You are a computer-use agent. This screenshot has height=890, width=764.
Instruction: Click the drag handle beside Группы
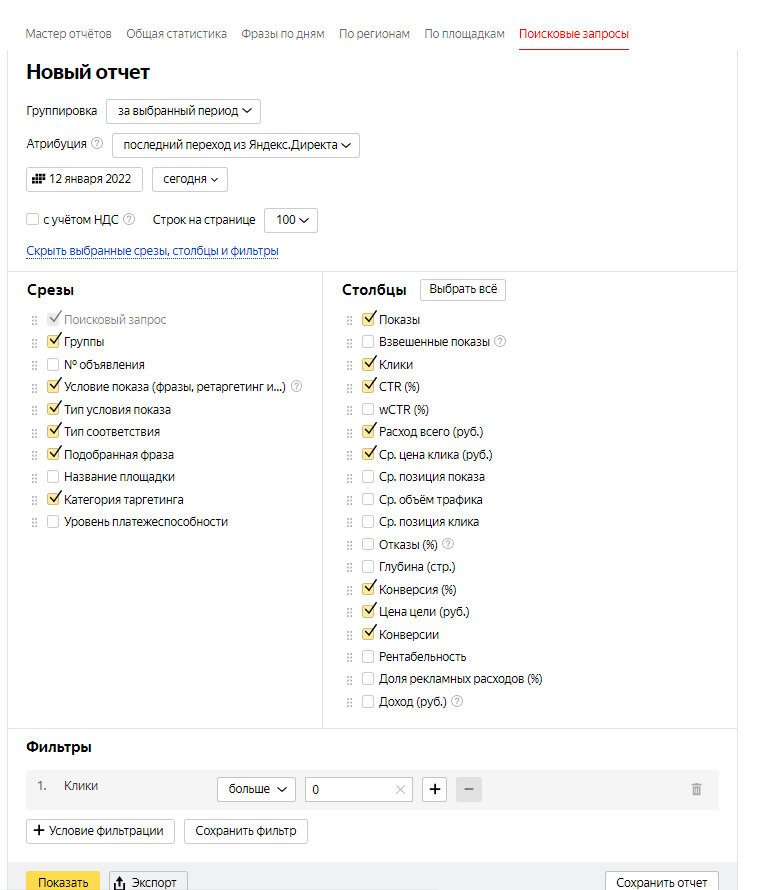(x=35, y=343)
